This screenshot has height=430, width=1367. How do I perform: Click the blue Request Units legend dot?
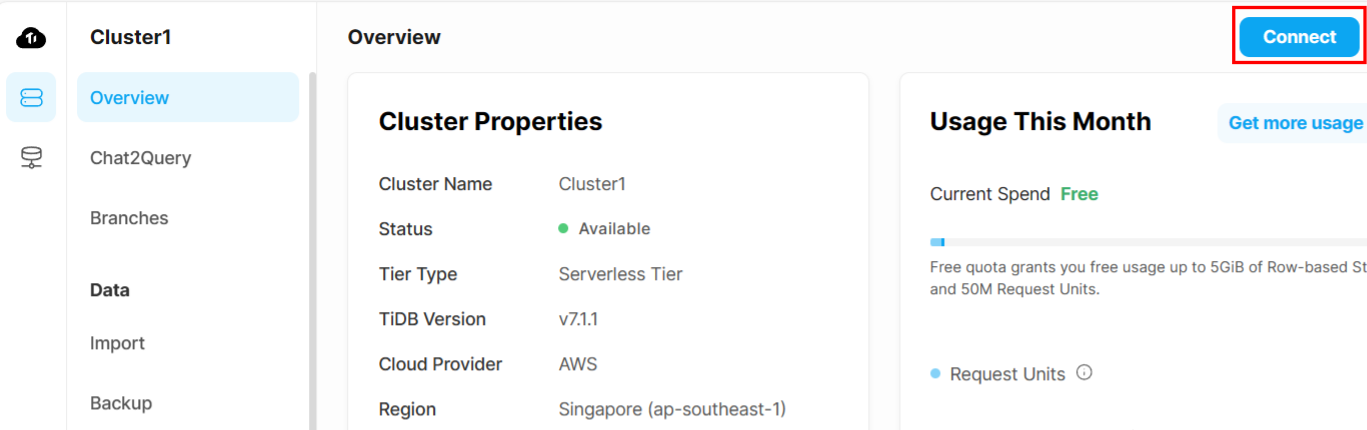click(x=935, y=374)
